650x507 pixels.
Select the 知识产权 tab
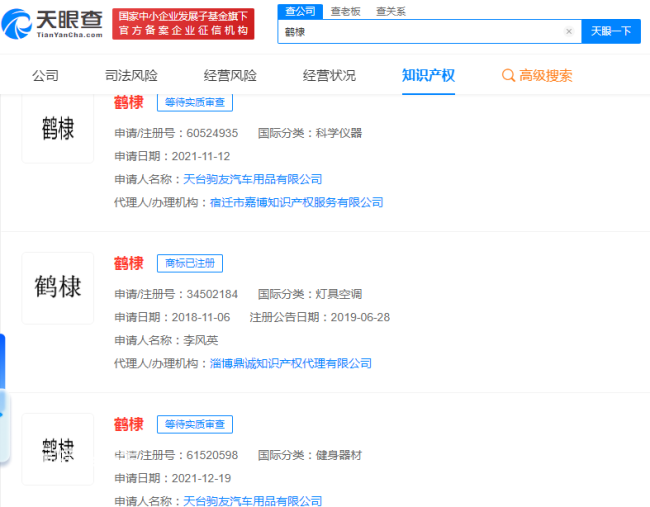428,76
